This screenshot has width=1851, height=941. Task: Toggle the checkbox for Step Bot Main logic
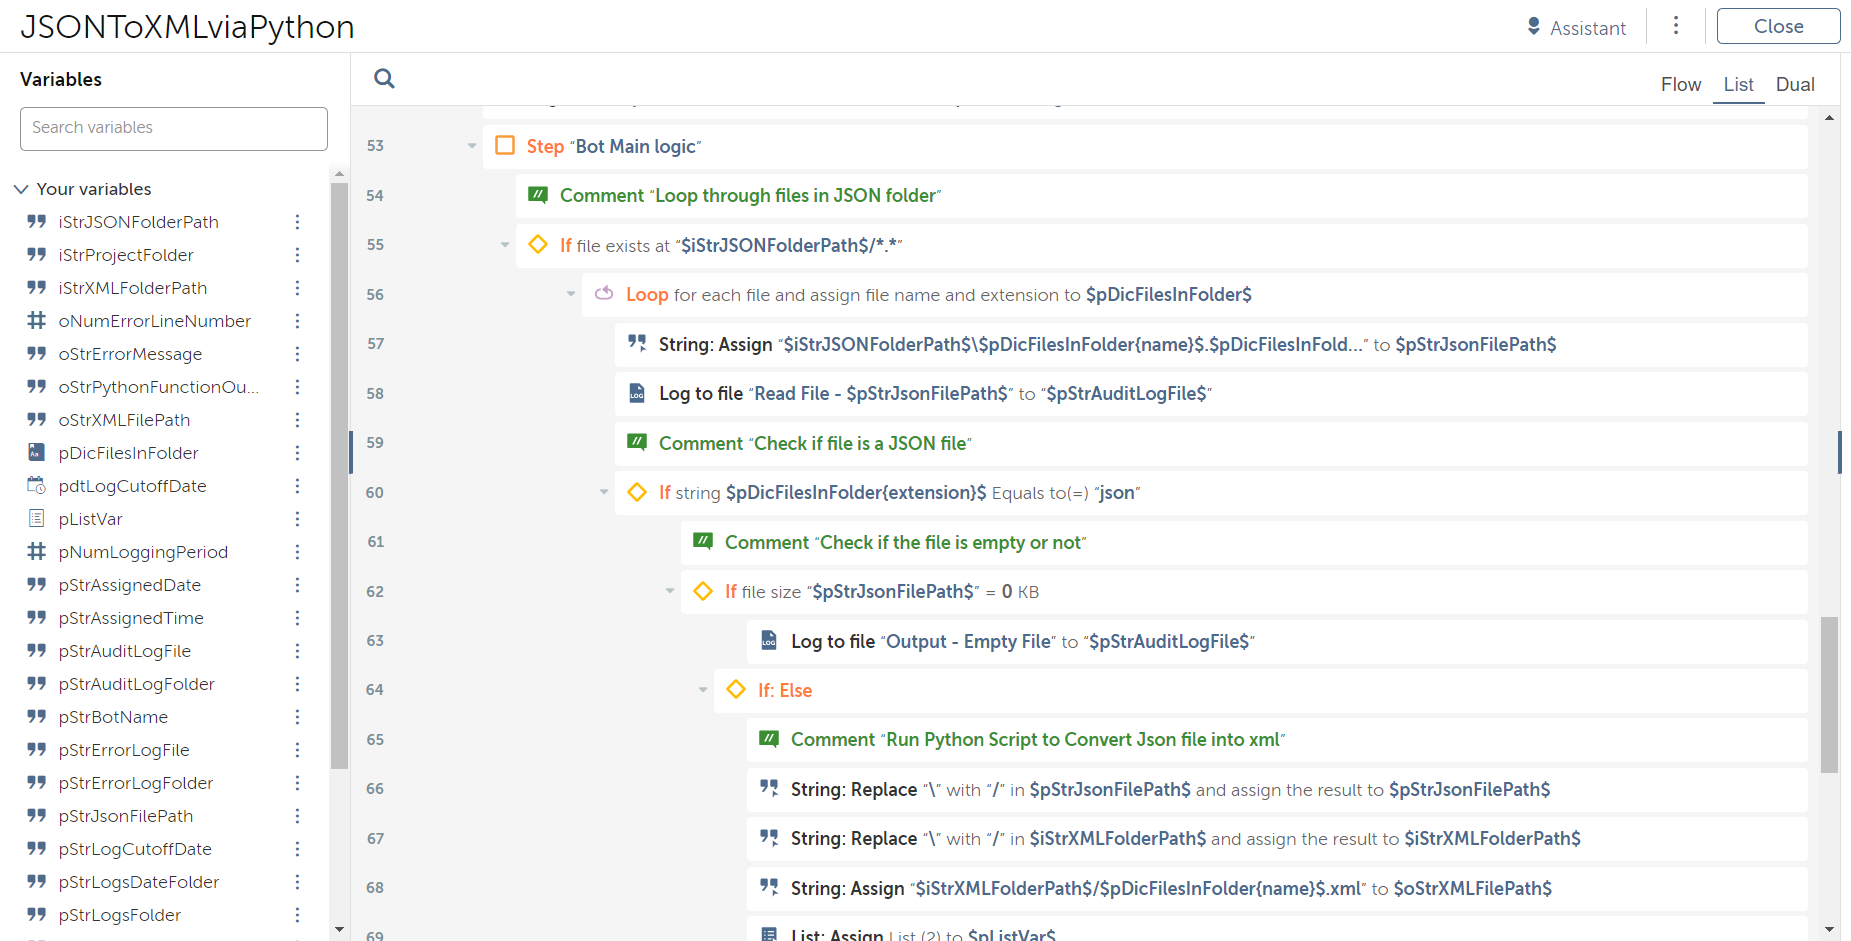[505, 146]
